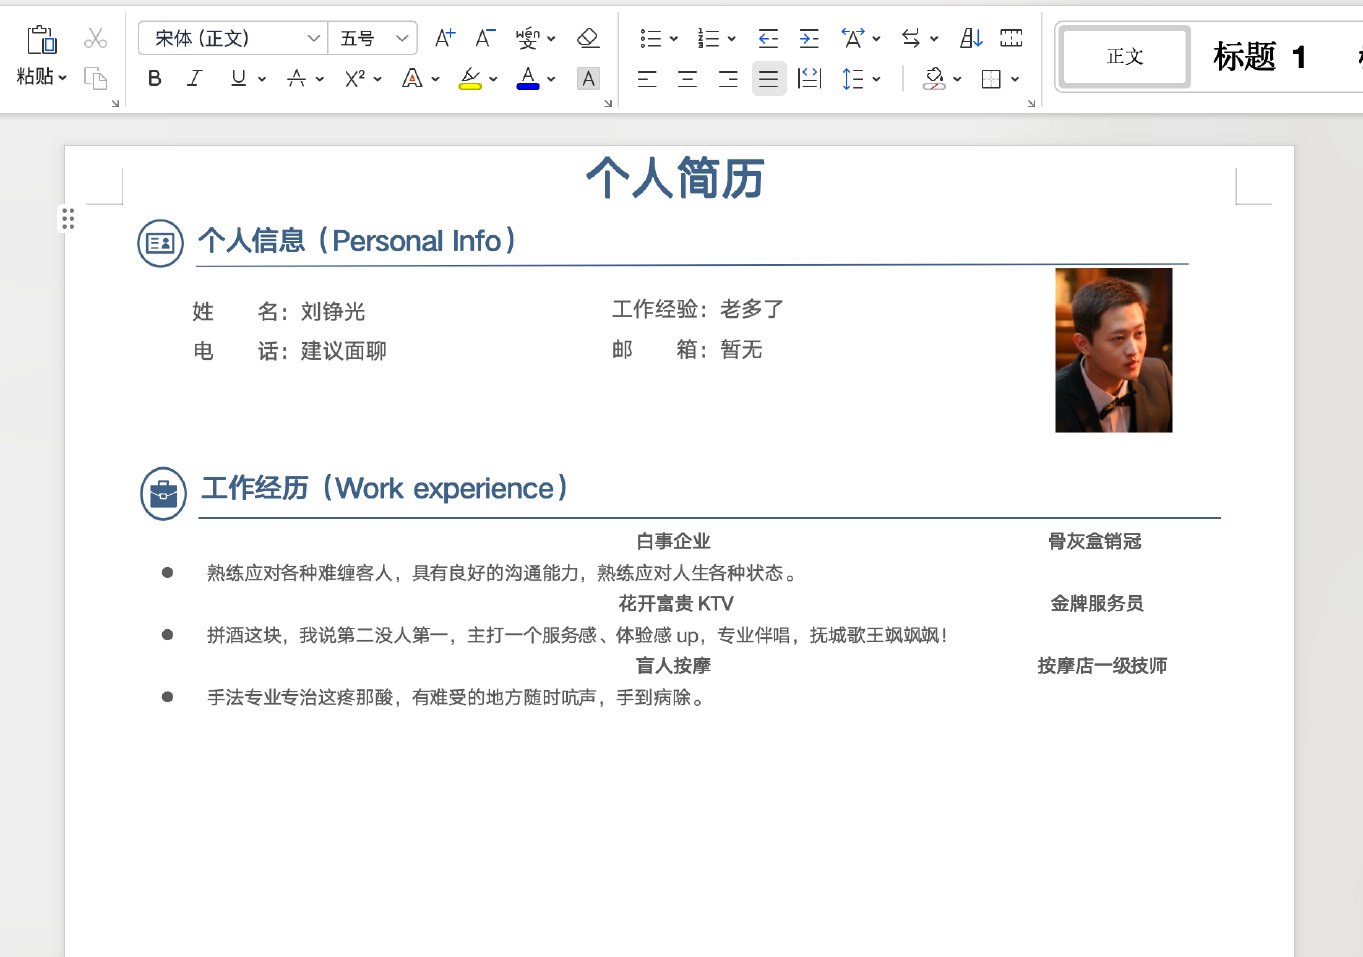Clear formatting with the eraser icon

point(588,38)
